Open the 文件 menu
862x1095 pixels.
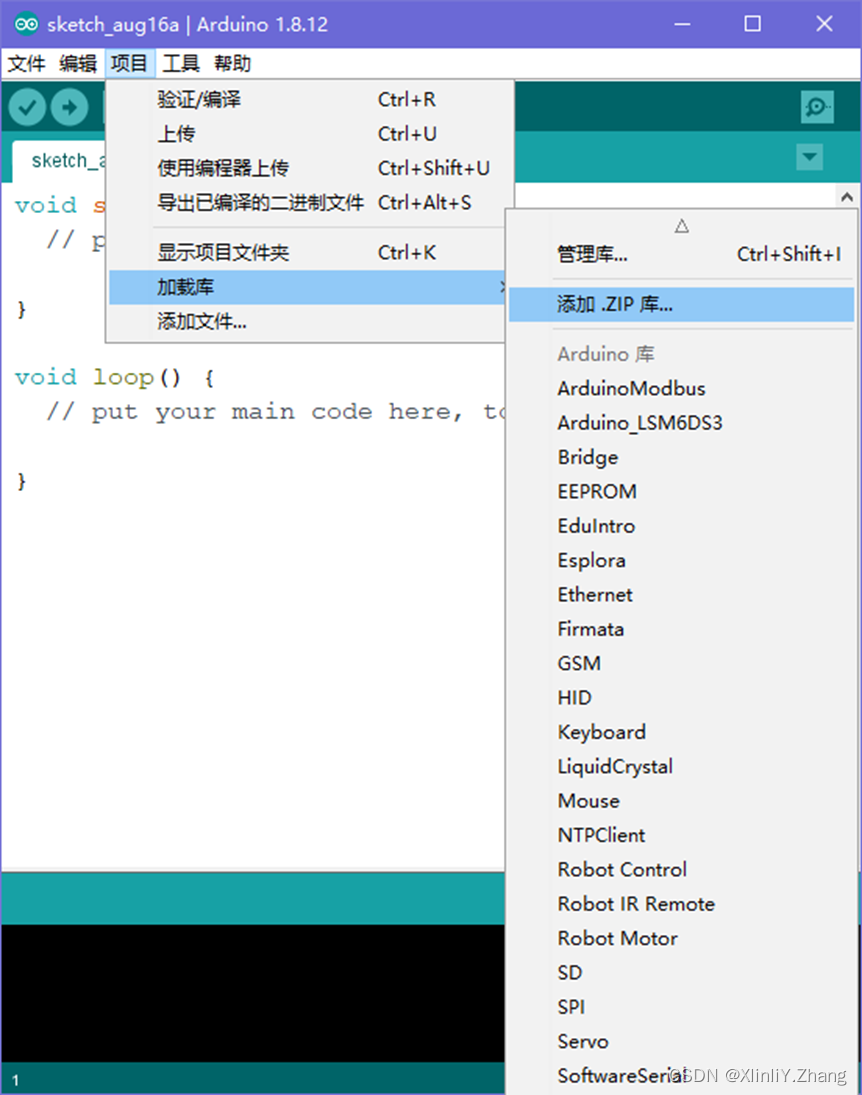[27, 64]
